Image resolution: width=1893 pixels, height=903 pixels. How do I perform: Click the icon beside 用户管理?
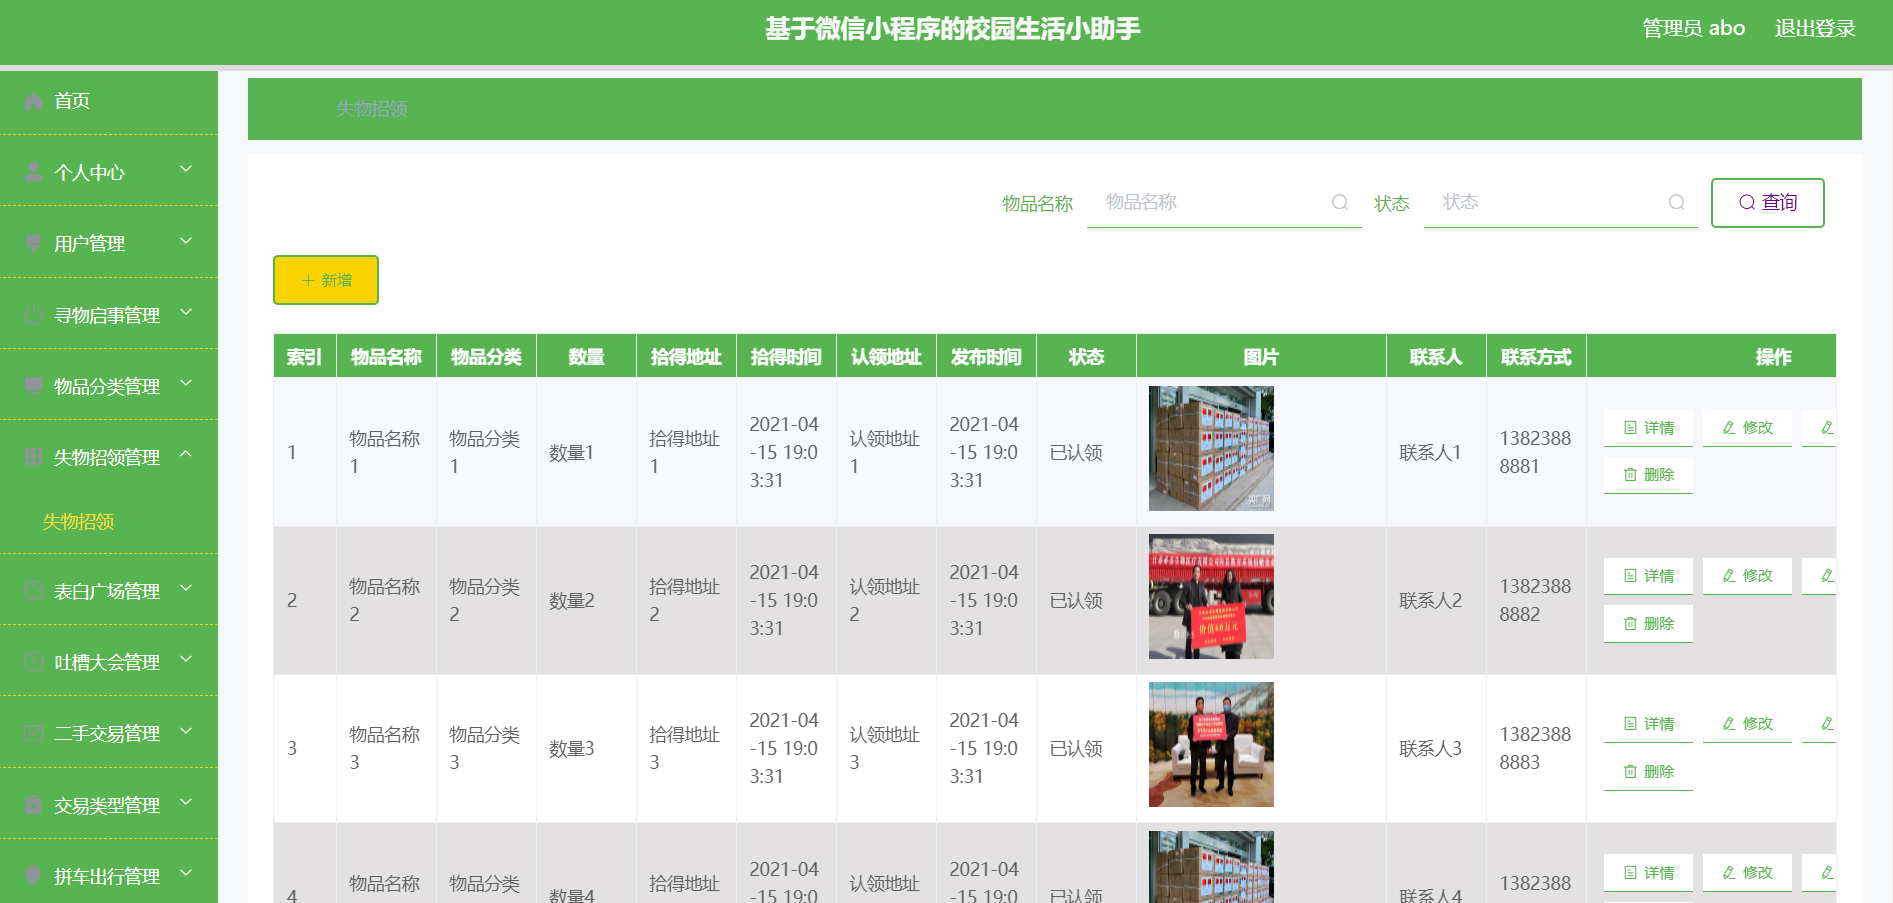tap(33, 244)
